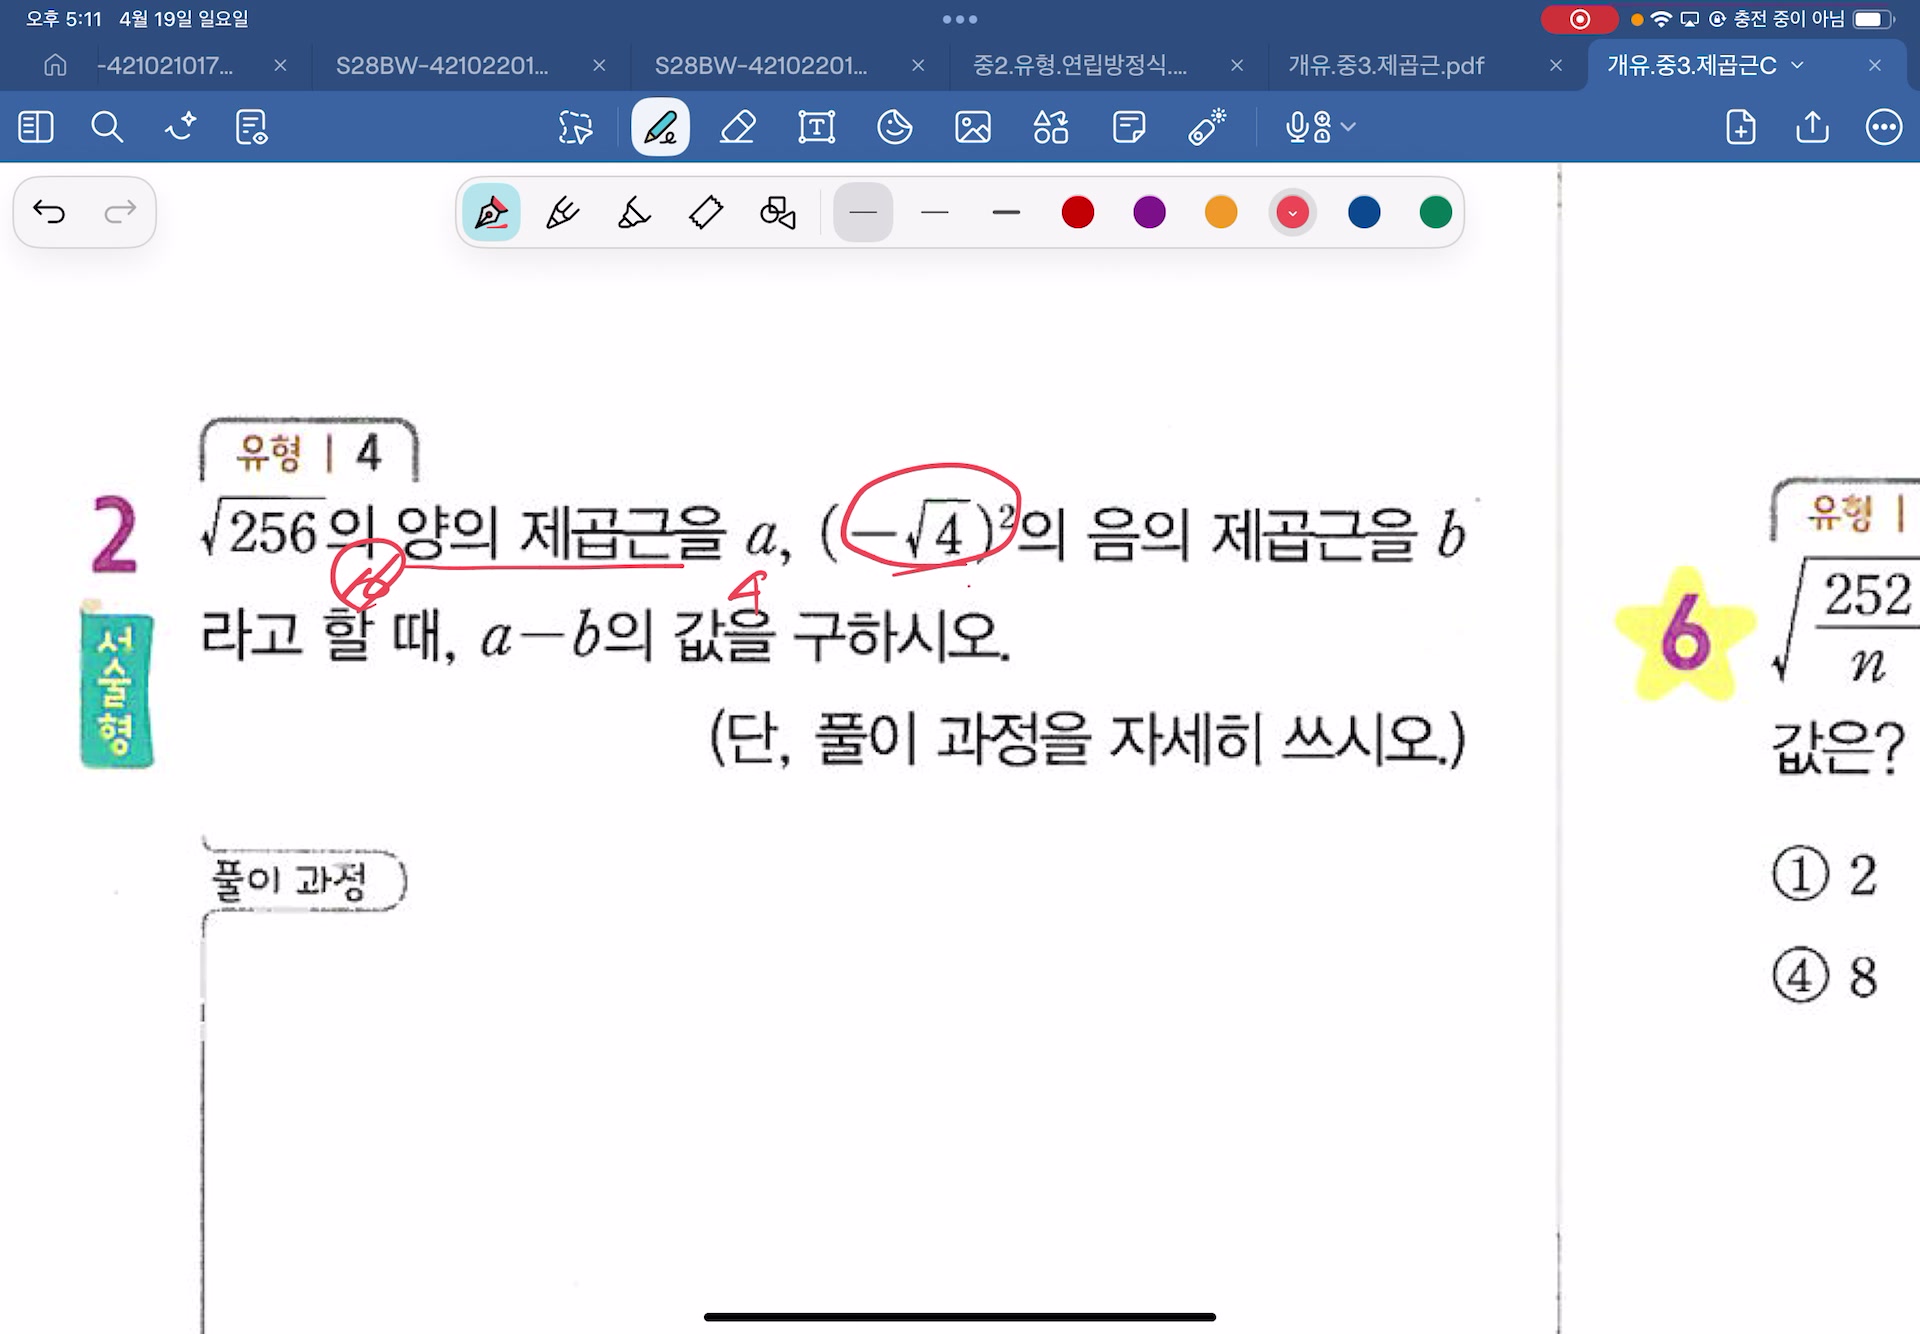Close the -421021017... tab
Viewport: 1920px width, 1334px height.
pyautogui.click(x=281, y=65)
